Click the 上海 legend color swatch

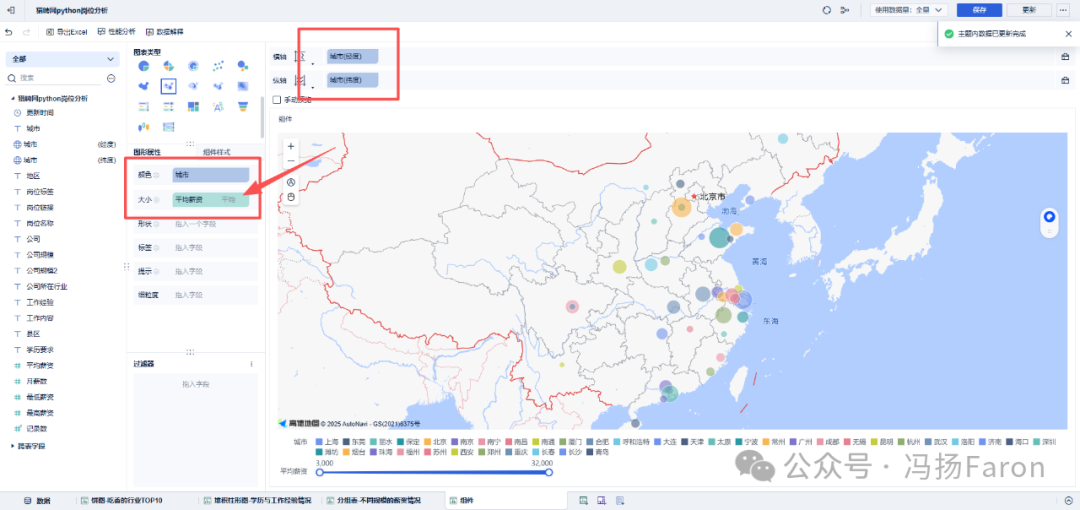point(319,442)
